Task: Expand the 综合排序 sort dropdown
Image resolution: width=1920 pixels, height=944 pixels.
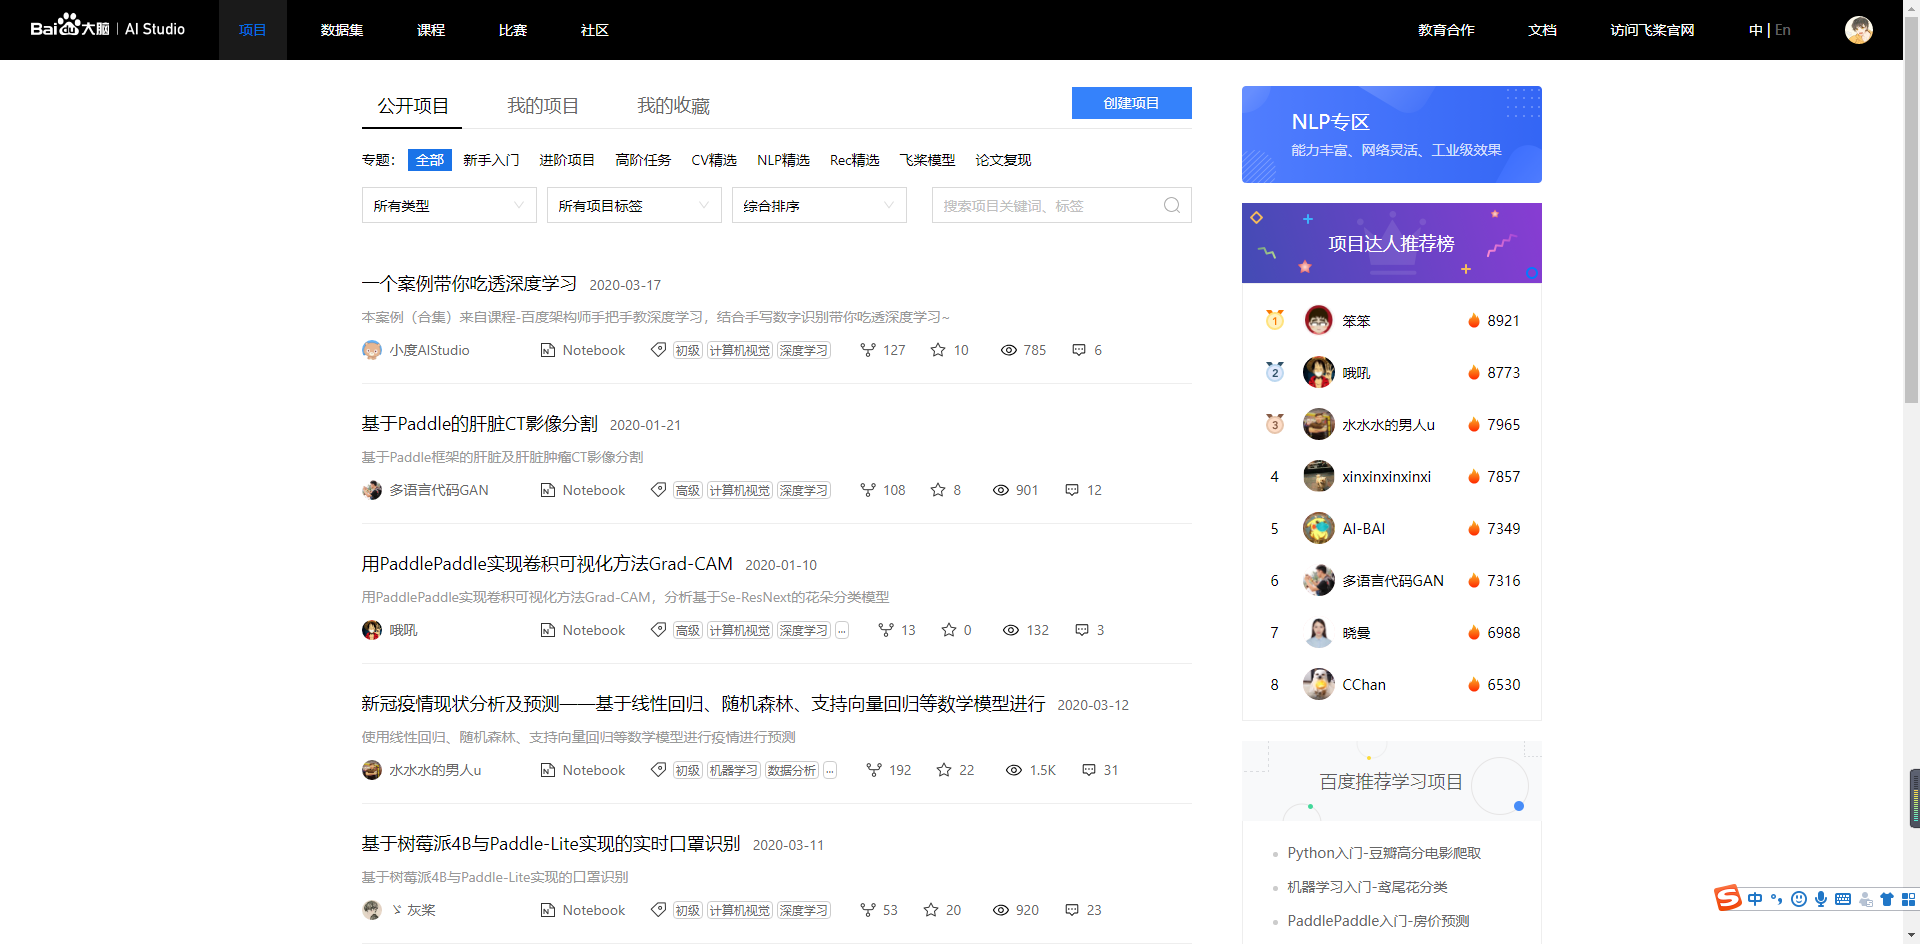Action: (x=818, y=205)
